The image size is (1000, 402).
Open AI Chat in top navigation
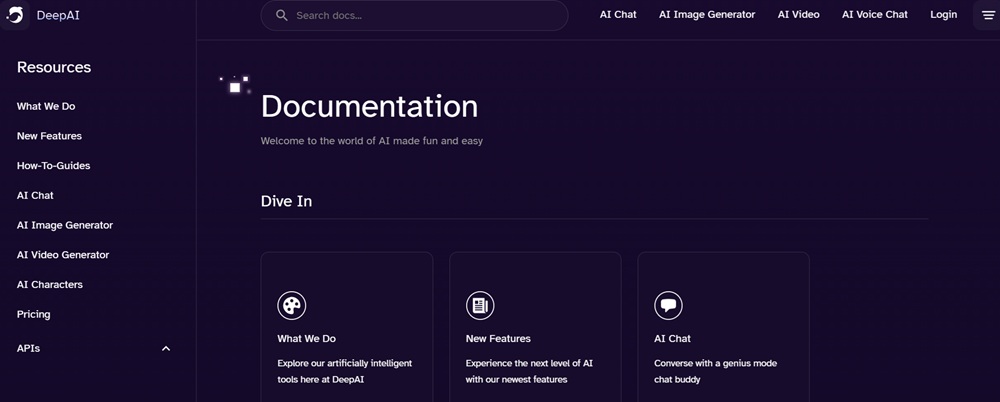click(x=618, y=15)
